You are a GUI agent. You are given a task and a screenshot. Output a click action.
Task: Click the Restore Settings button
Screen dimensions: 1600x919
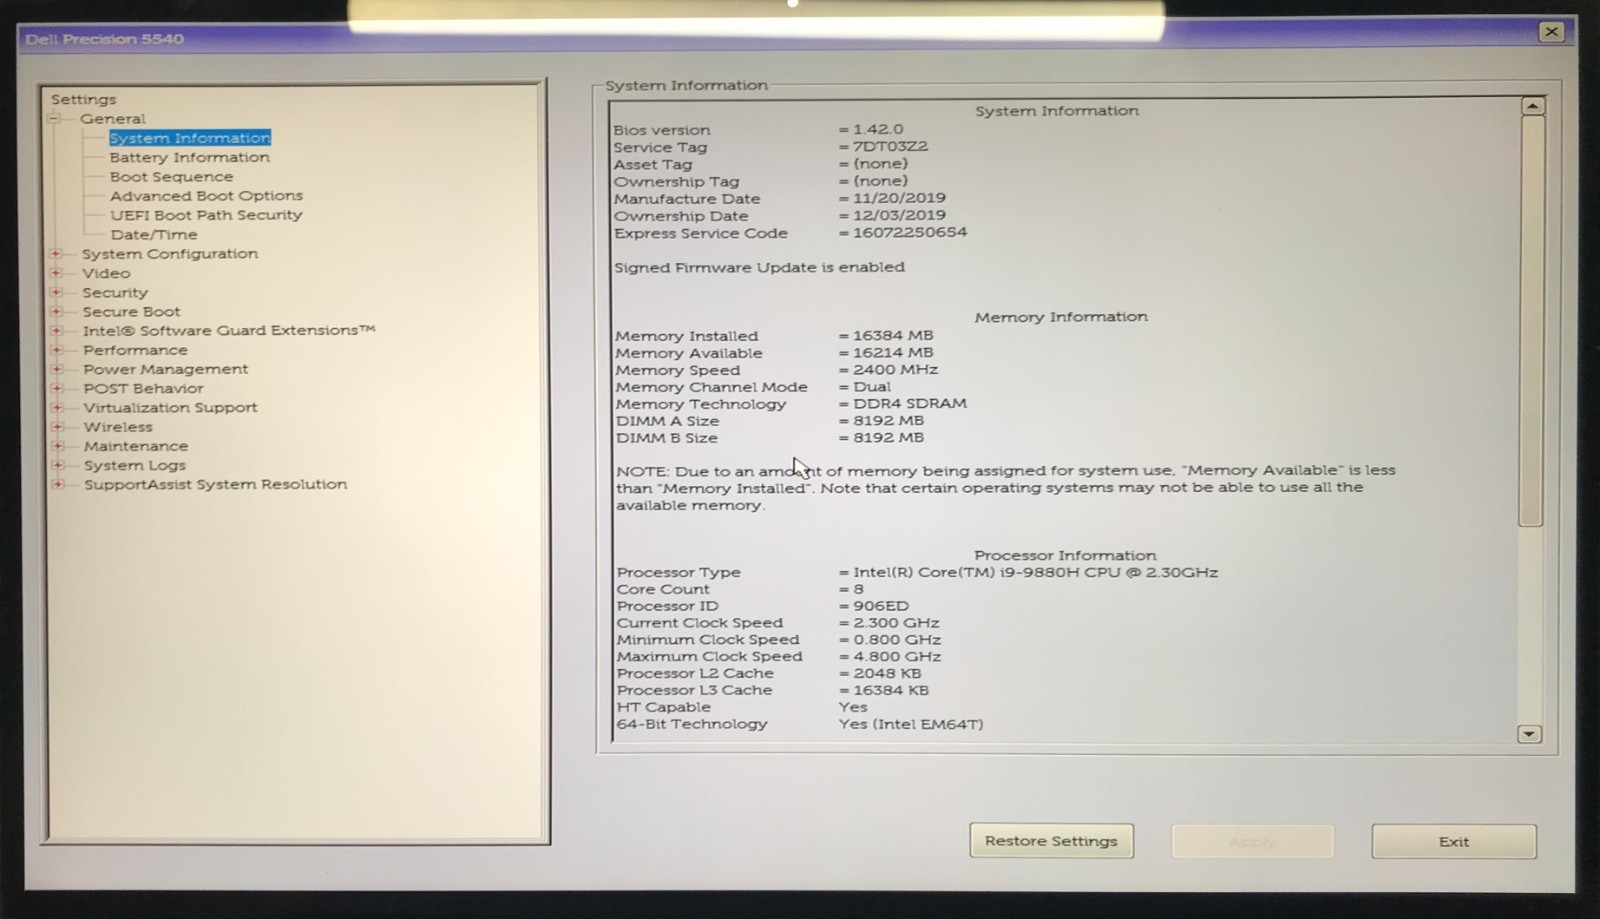click(x=1051, y=841)
